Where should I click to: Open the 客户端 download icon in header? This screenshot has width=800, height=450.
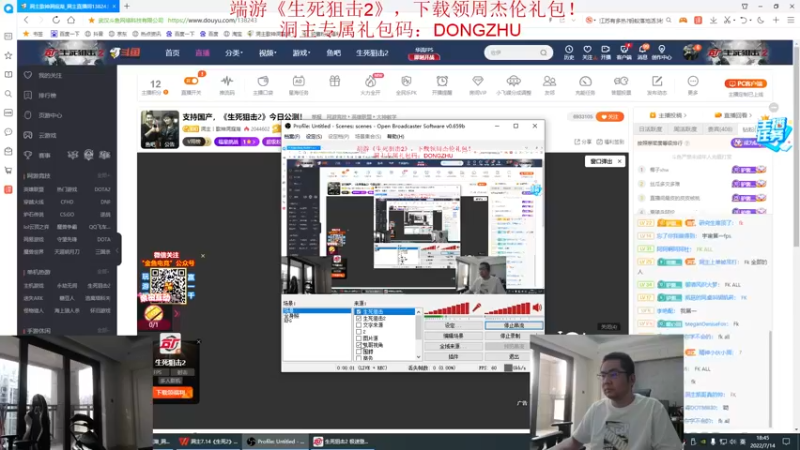coord(623,52)
